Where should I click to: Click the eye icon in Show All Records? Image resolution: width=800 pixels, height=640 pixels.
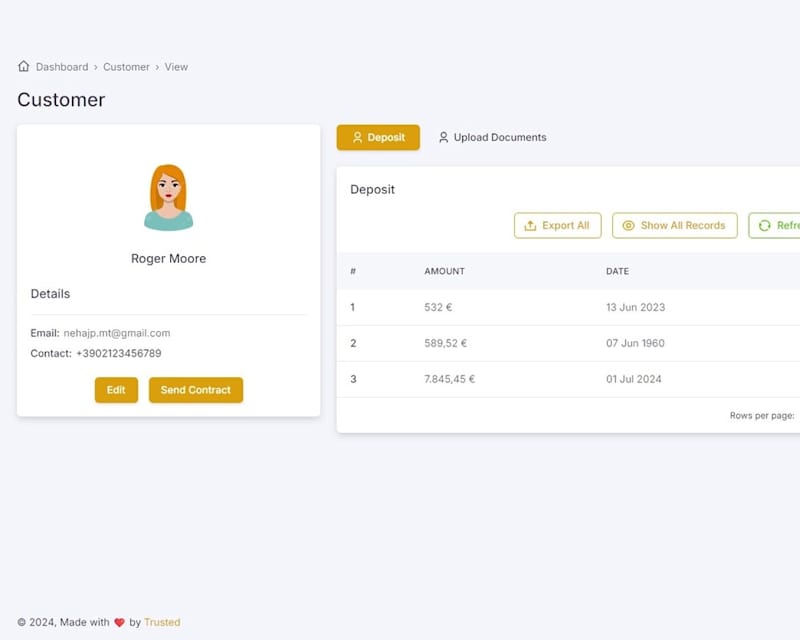point(628,226)
